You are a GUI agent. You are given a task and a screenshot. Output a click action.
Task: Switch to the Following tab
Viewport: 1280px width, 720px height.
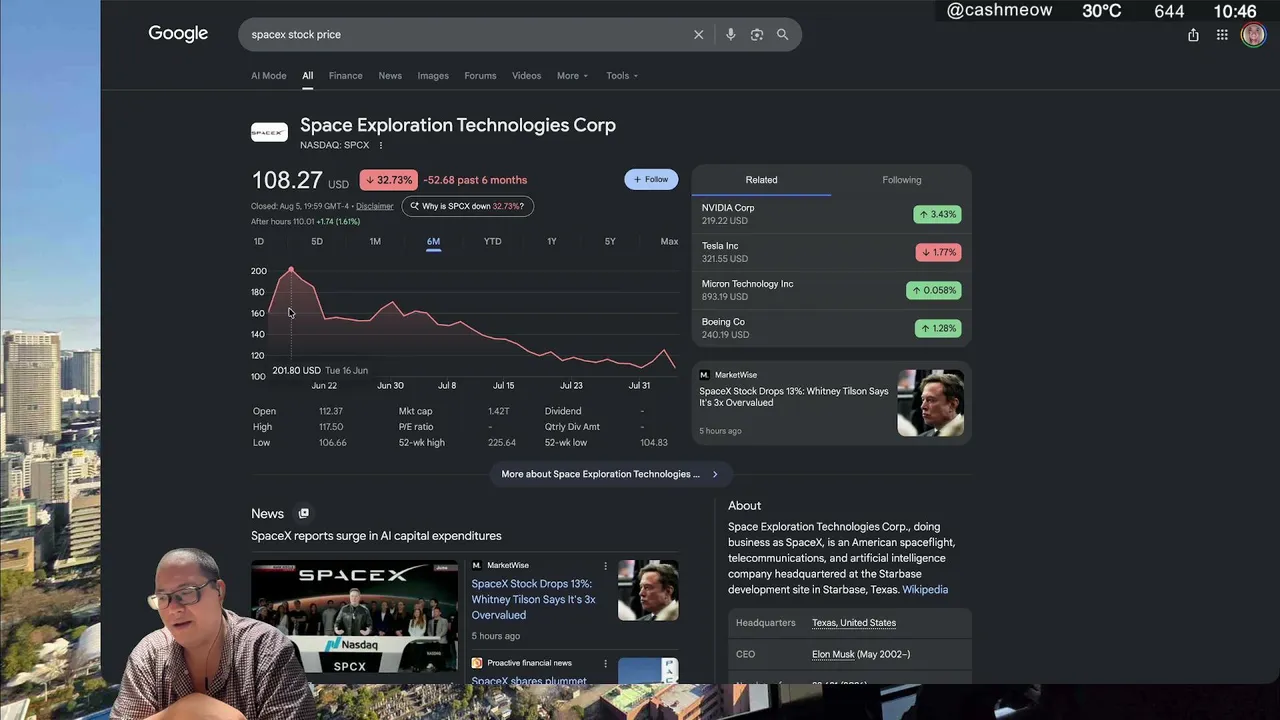point(902,180)
